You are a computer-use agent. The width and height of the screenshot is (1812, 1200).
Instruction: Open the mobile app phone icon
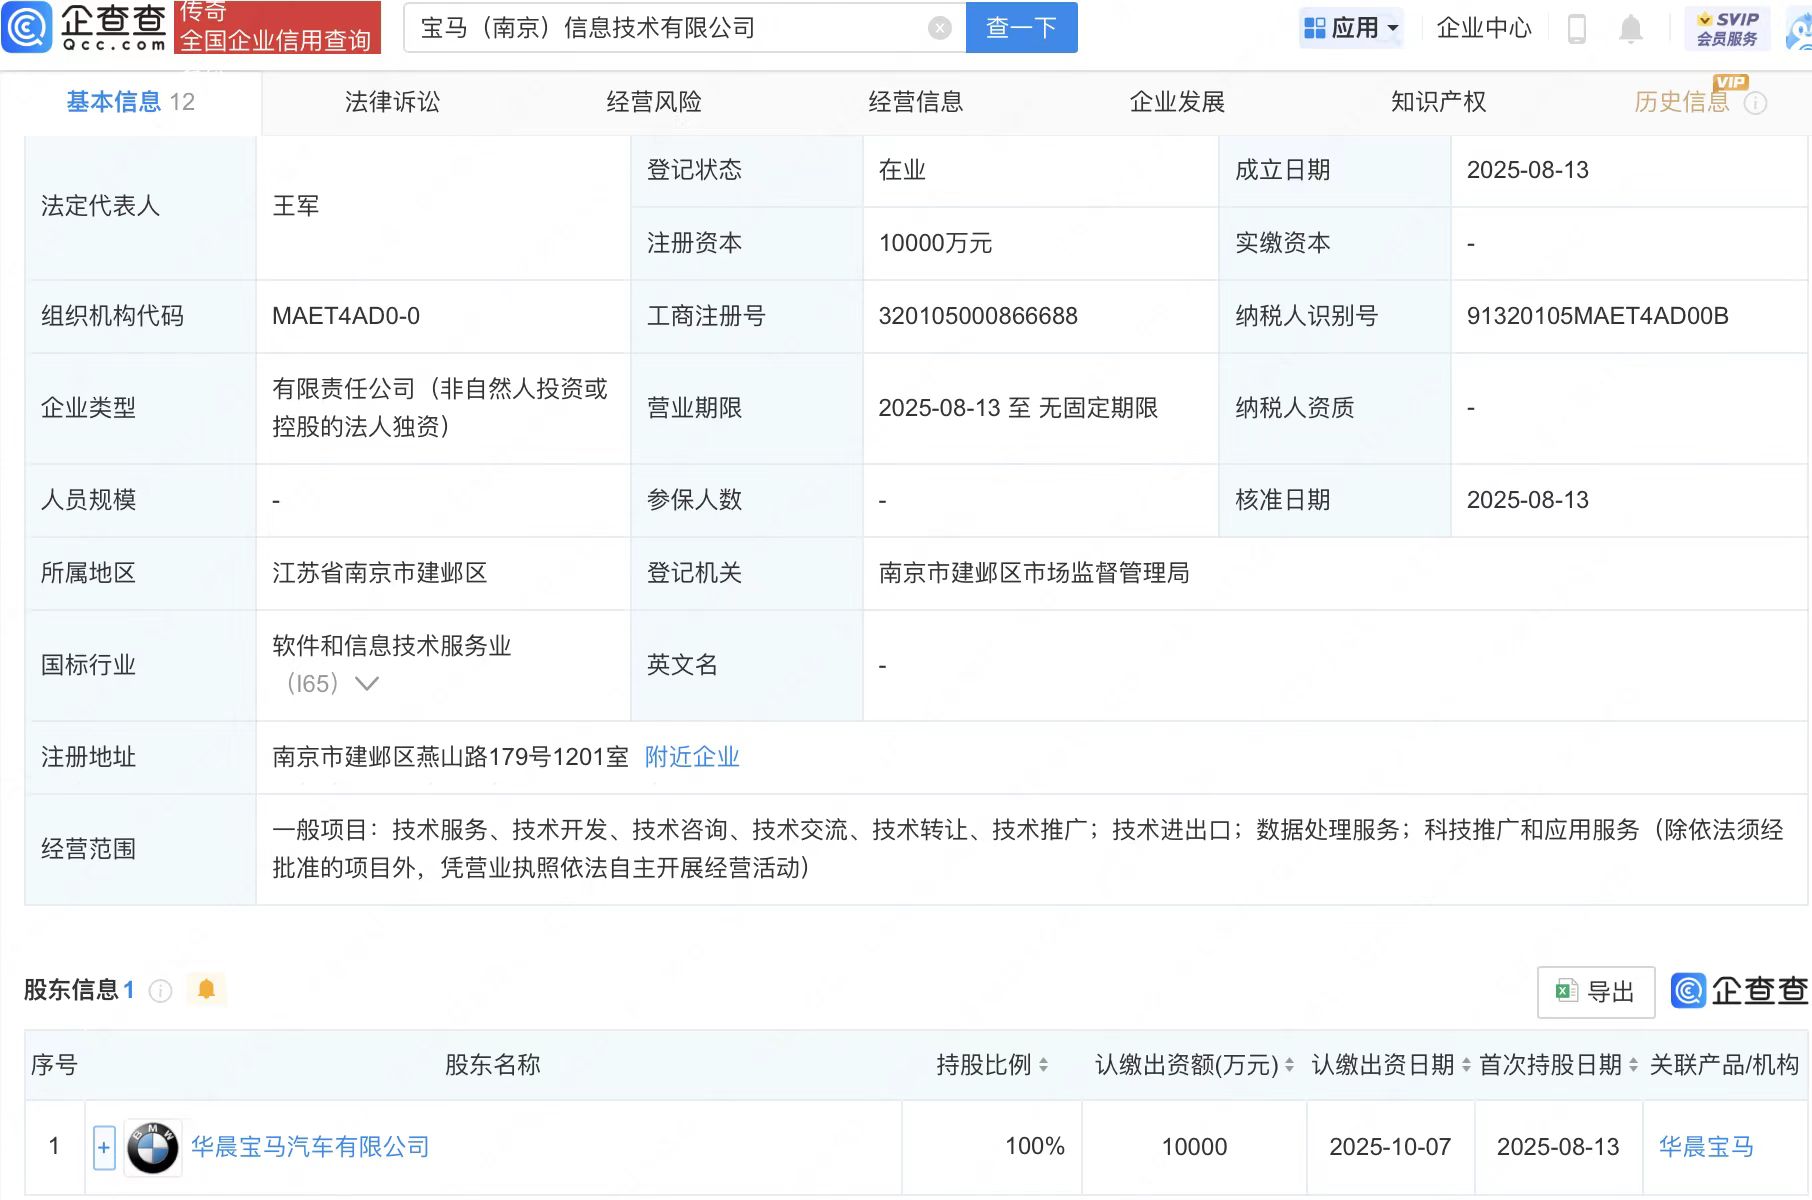1576,29
